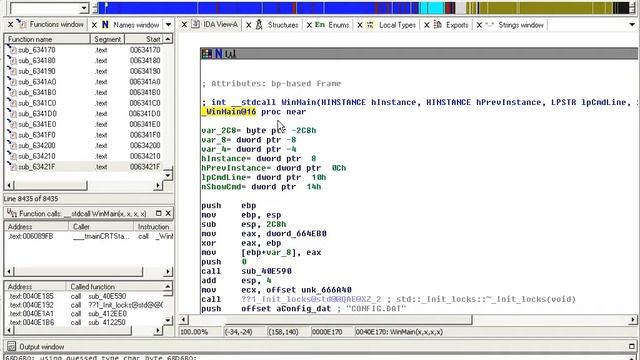Image resolution: width=640 pixels, height=360 pixels.
Task: Click the Exports tab icon
Action: [438, 24]
